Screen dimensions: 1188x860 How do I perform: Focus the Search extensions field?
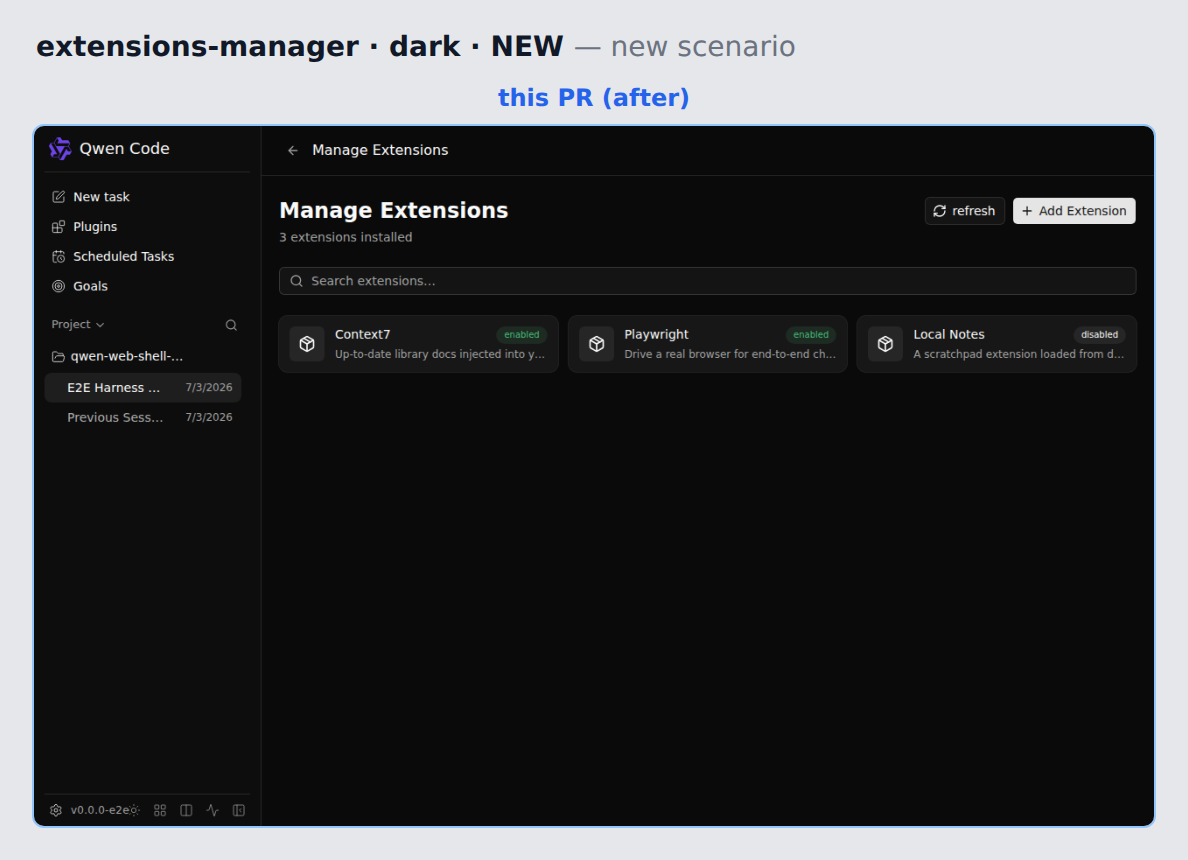707,281
